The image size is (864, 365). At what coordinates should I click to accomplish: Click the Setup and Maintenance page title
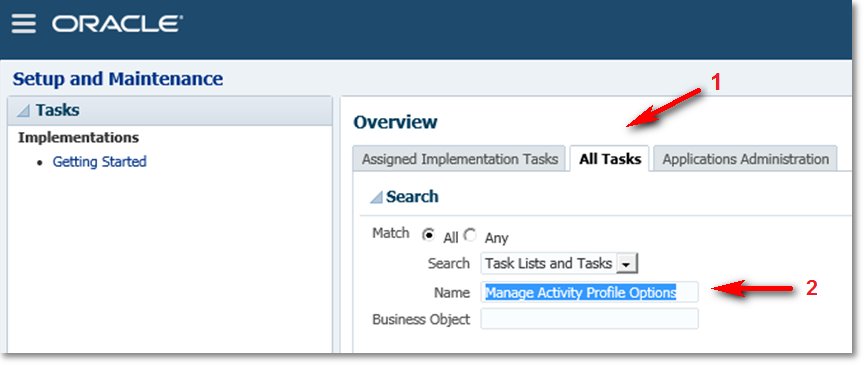pyautogui.click(x=118, y=79)
